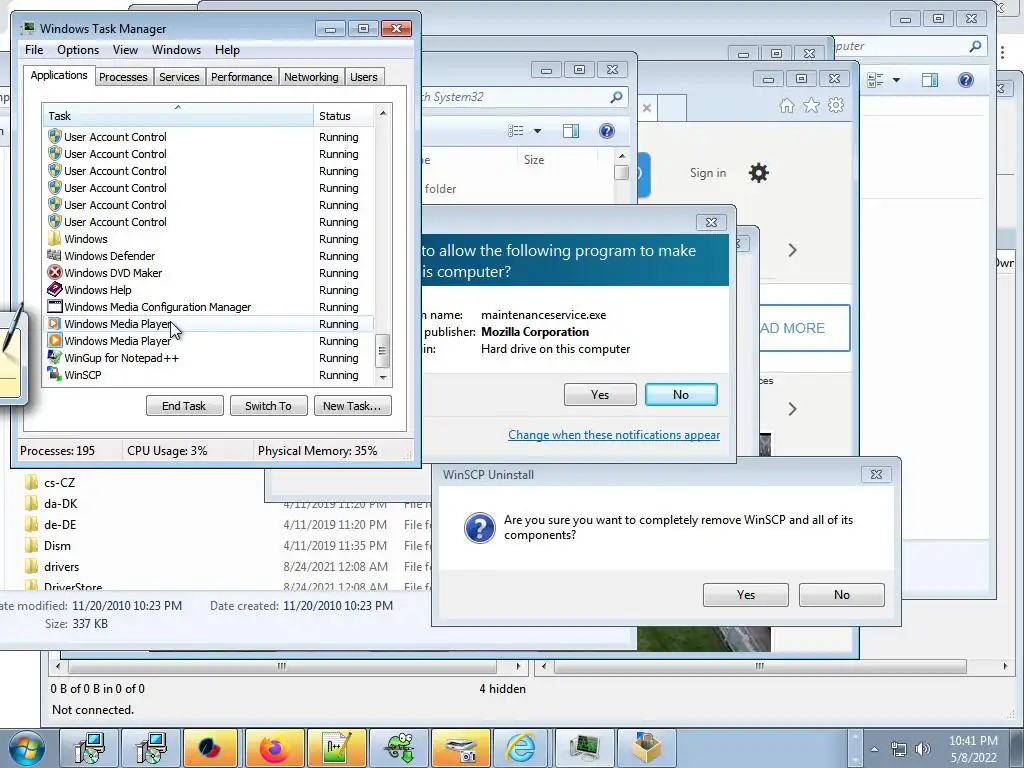Open the WinGup updater chameleon taskbar icon
The height and width of the screenshot is (768, 1024).
399,748
